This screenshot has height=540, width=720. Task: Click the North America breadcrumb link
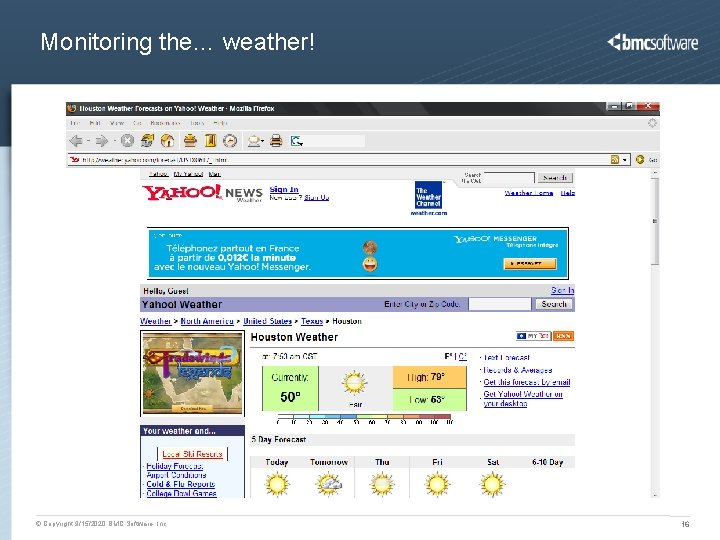207,321
